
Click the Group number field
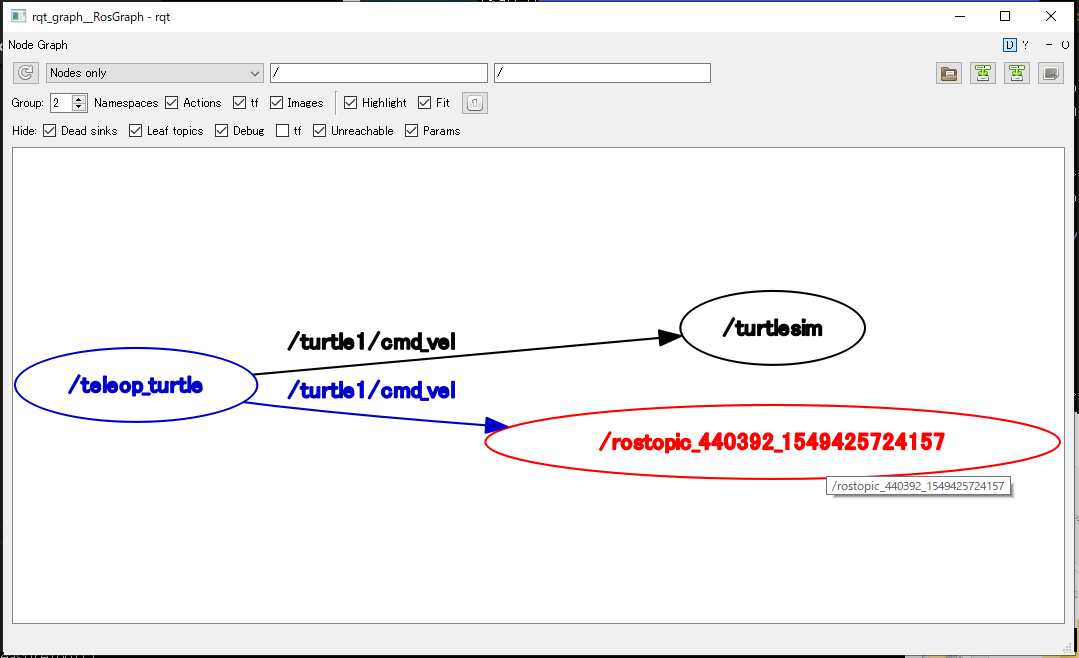click(x=61, y=103)
